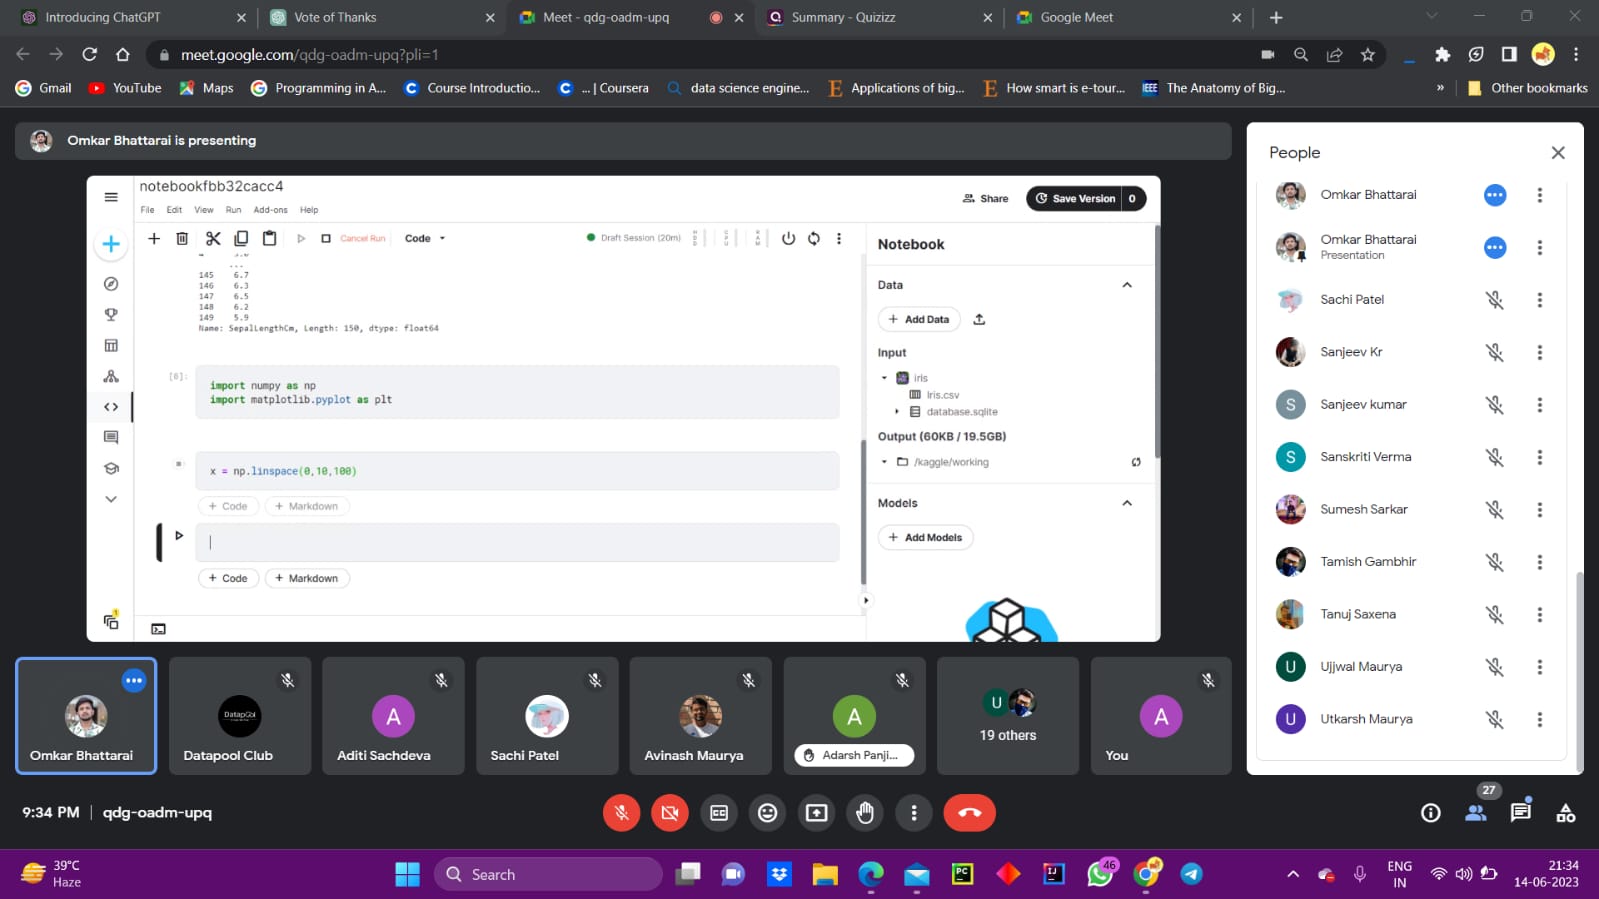Raise hand in the meeting
Screen dimensions: 1599x899
click(865, 813)
